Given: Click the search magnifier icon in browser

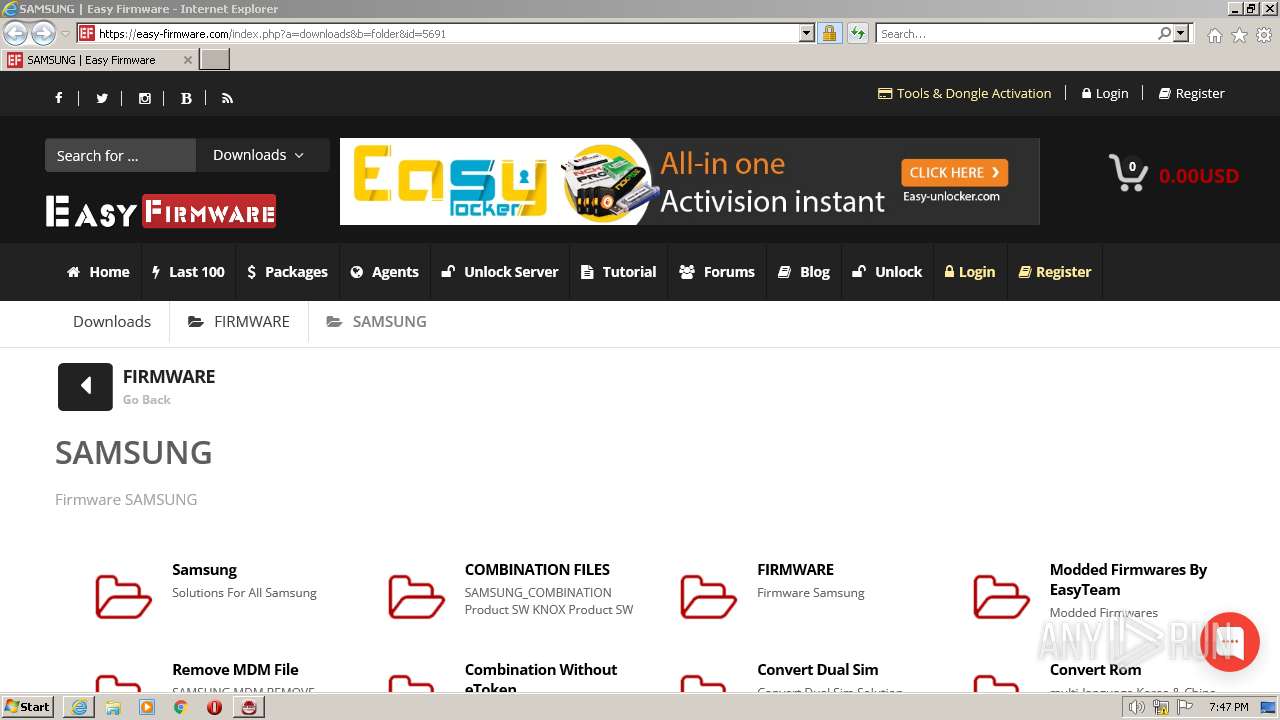Looking at the screenshot, I should pyautogui.click(x=1164, y=34).
